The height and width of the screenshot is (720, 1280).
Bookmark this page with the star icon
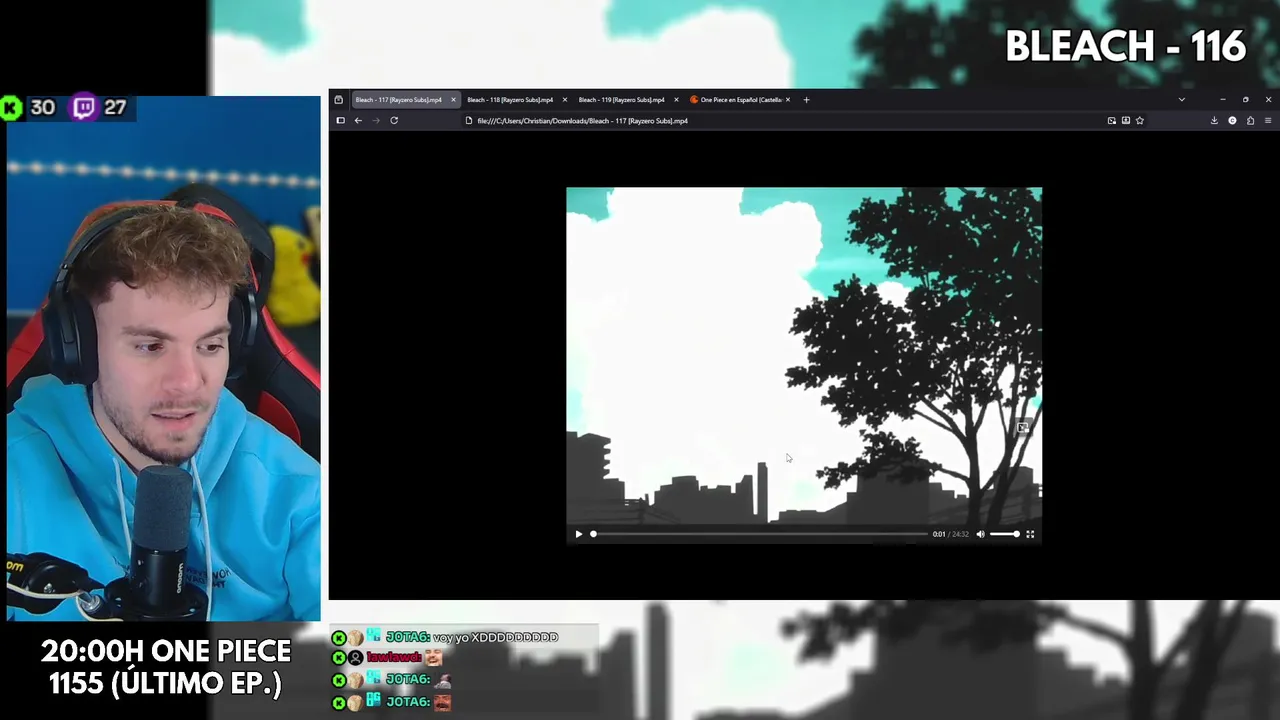pyautogui.click(x=1139, y=121)
